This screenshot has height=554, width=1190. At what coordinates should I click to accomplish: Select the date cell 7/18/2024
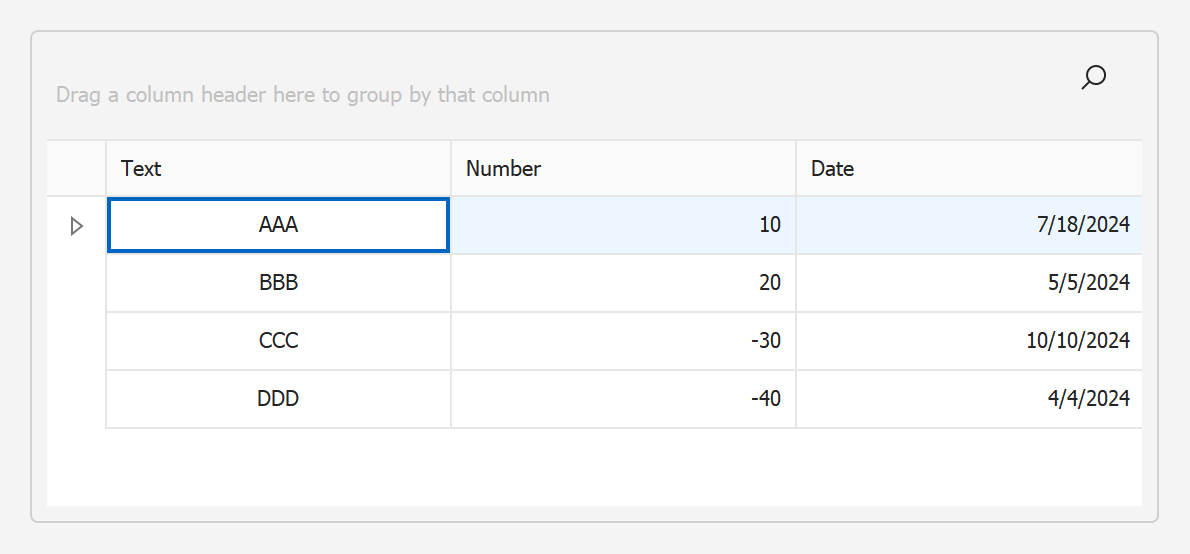click(968, 225)
